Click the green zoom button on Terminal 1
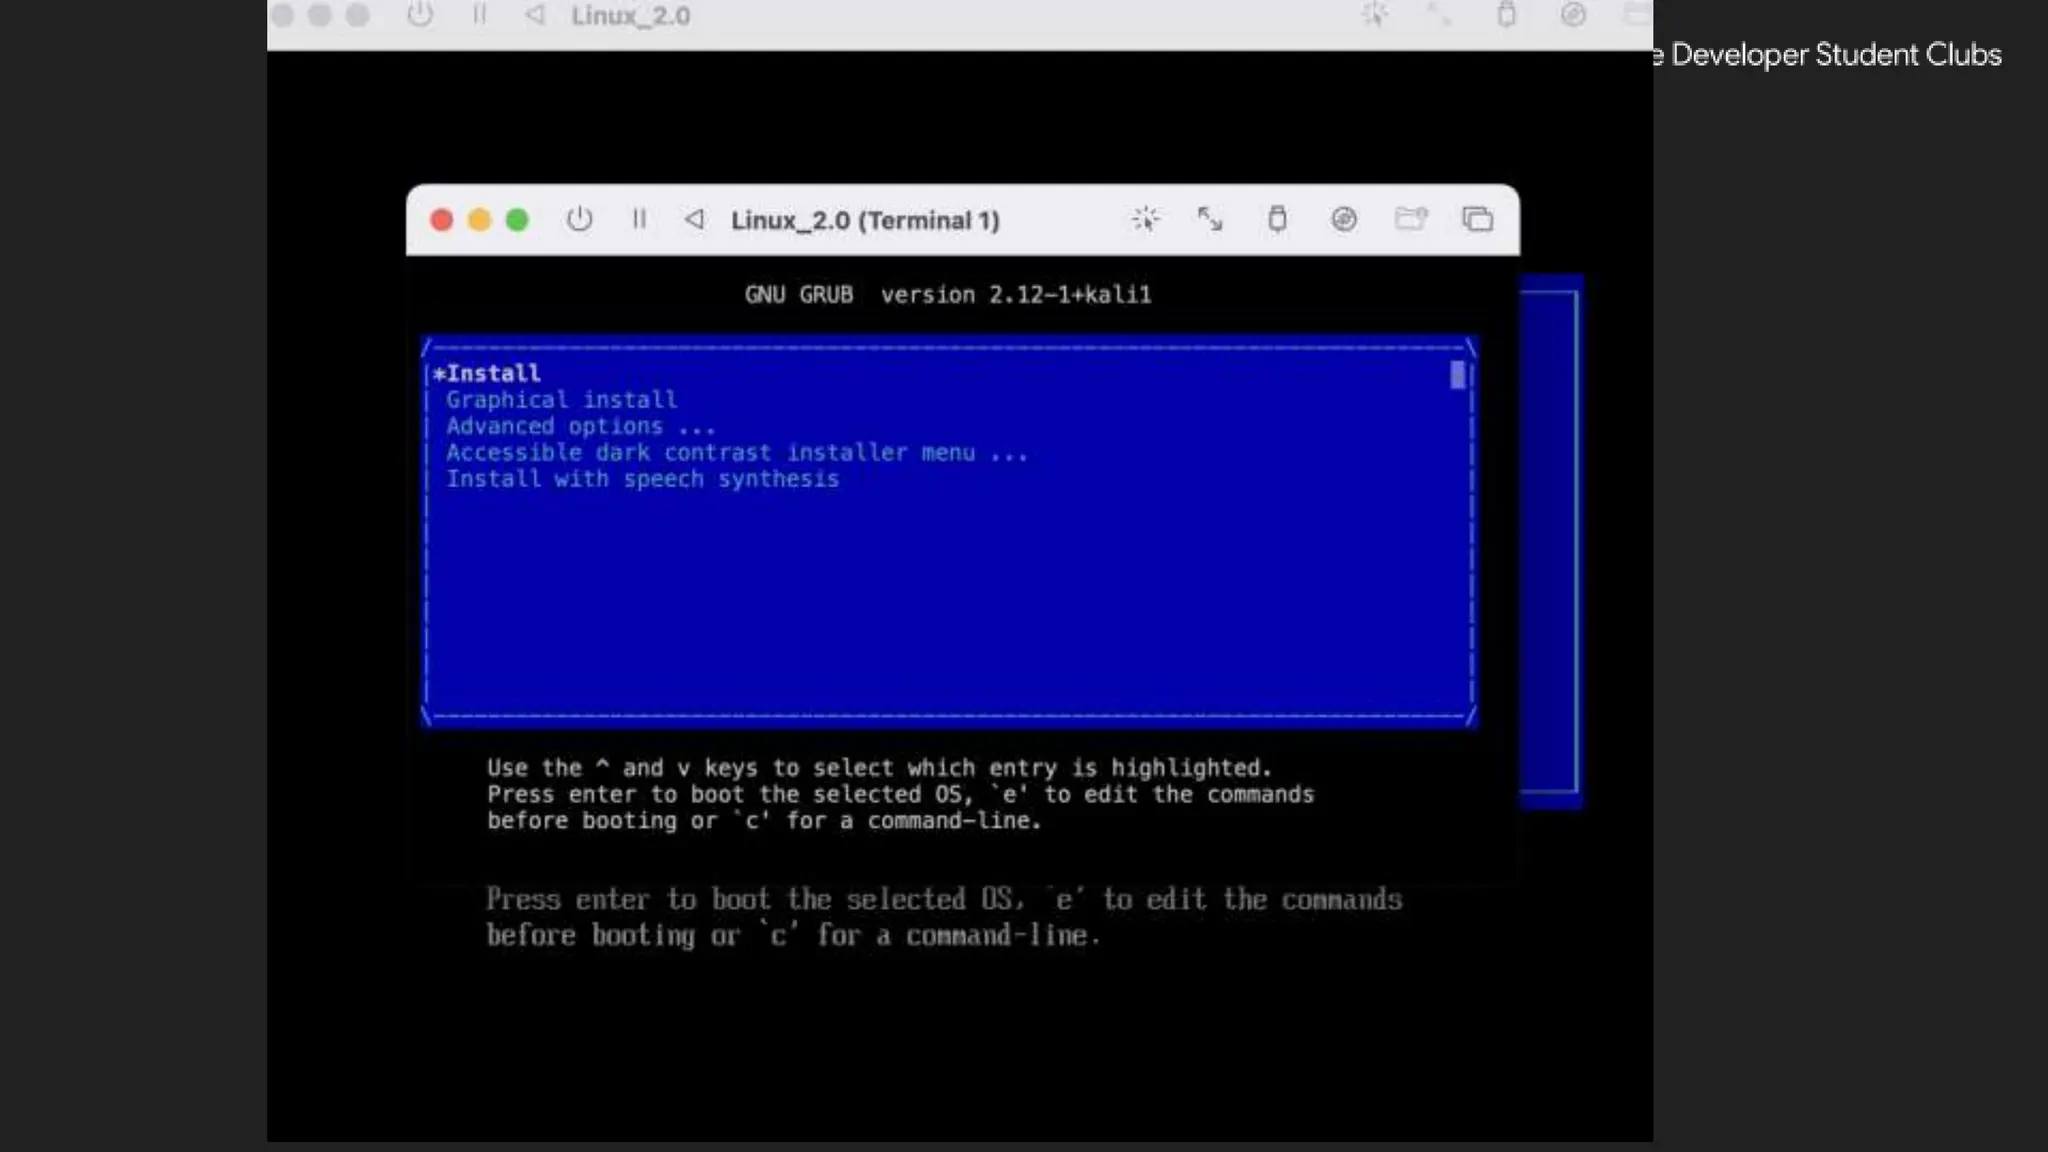 (517, 220)
